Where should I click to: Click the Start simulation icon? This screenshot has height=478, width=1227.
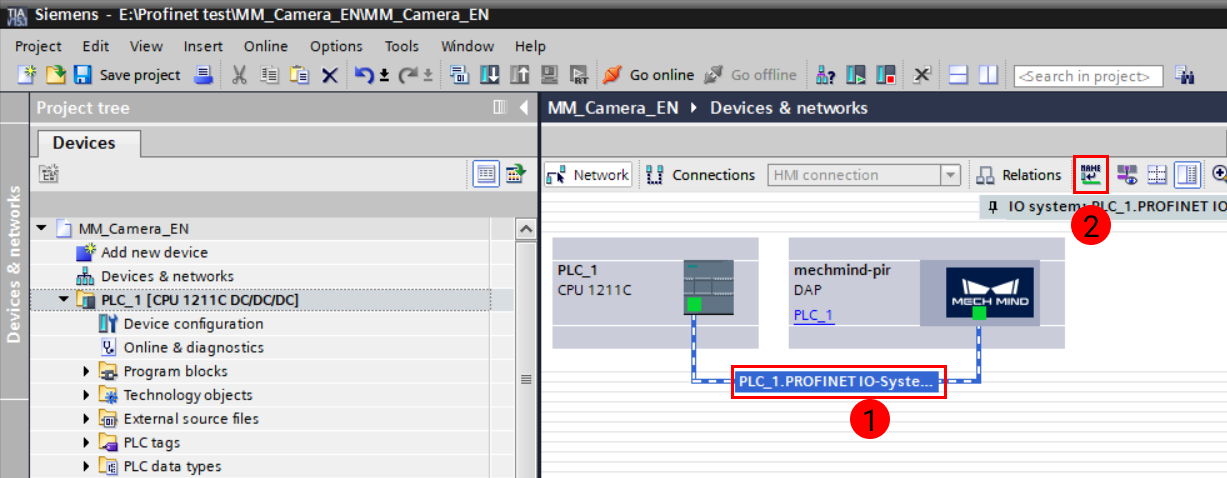tap(549, 75)
